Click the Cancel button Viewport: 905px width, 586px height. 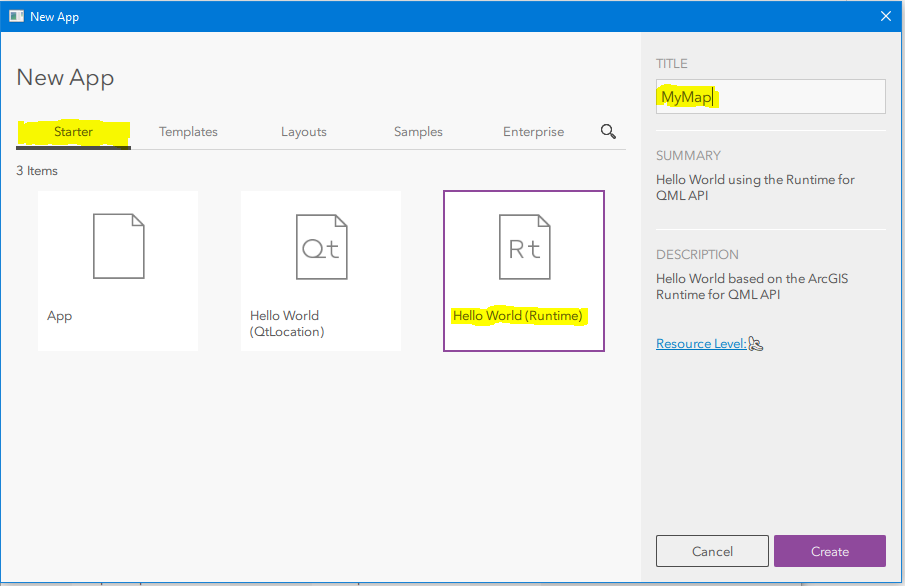point(712,551)
